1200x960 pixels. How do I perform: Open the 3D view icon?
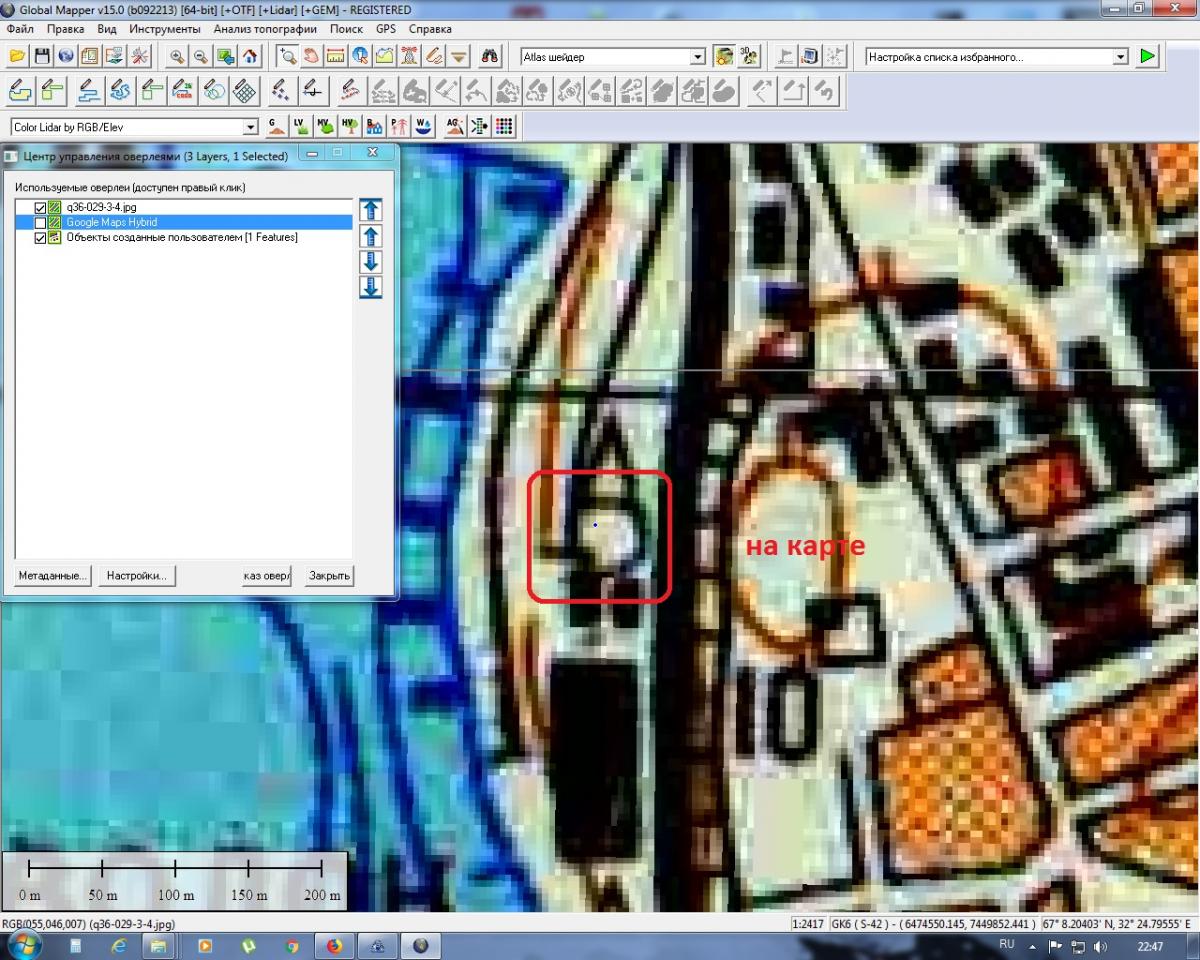point(749,56)
